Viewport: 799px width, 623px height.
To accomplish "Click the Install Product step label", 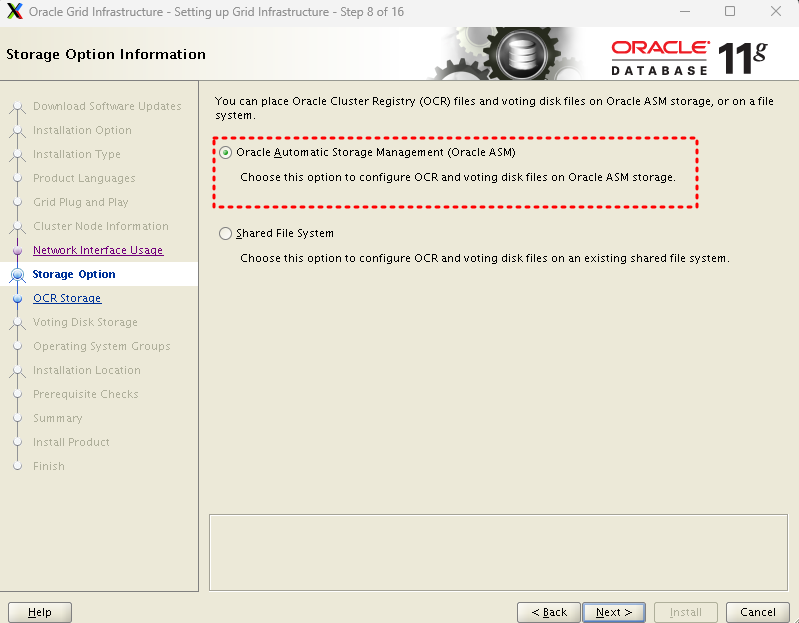I will (71, 442).
